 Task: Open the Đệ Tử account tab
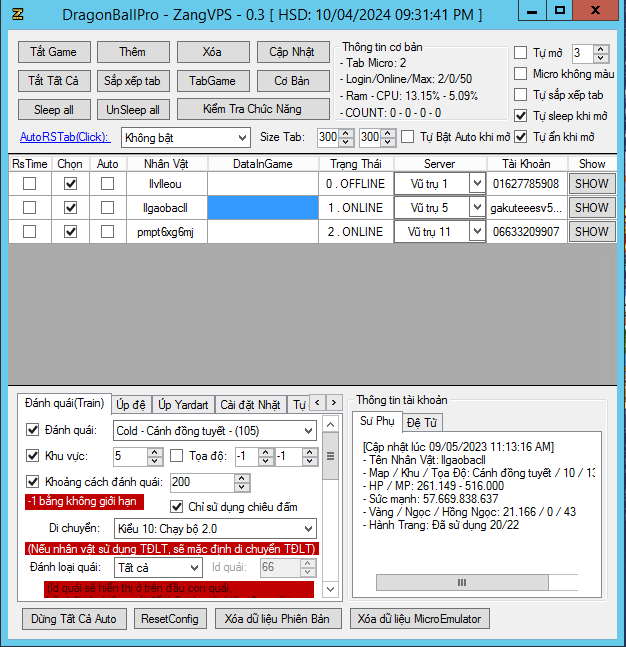tap(421, 423)
